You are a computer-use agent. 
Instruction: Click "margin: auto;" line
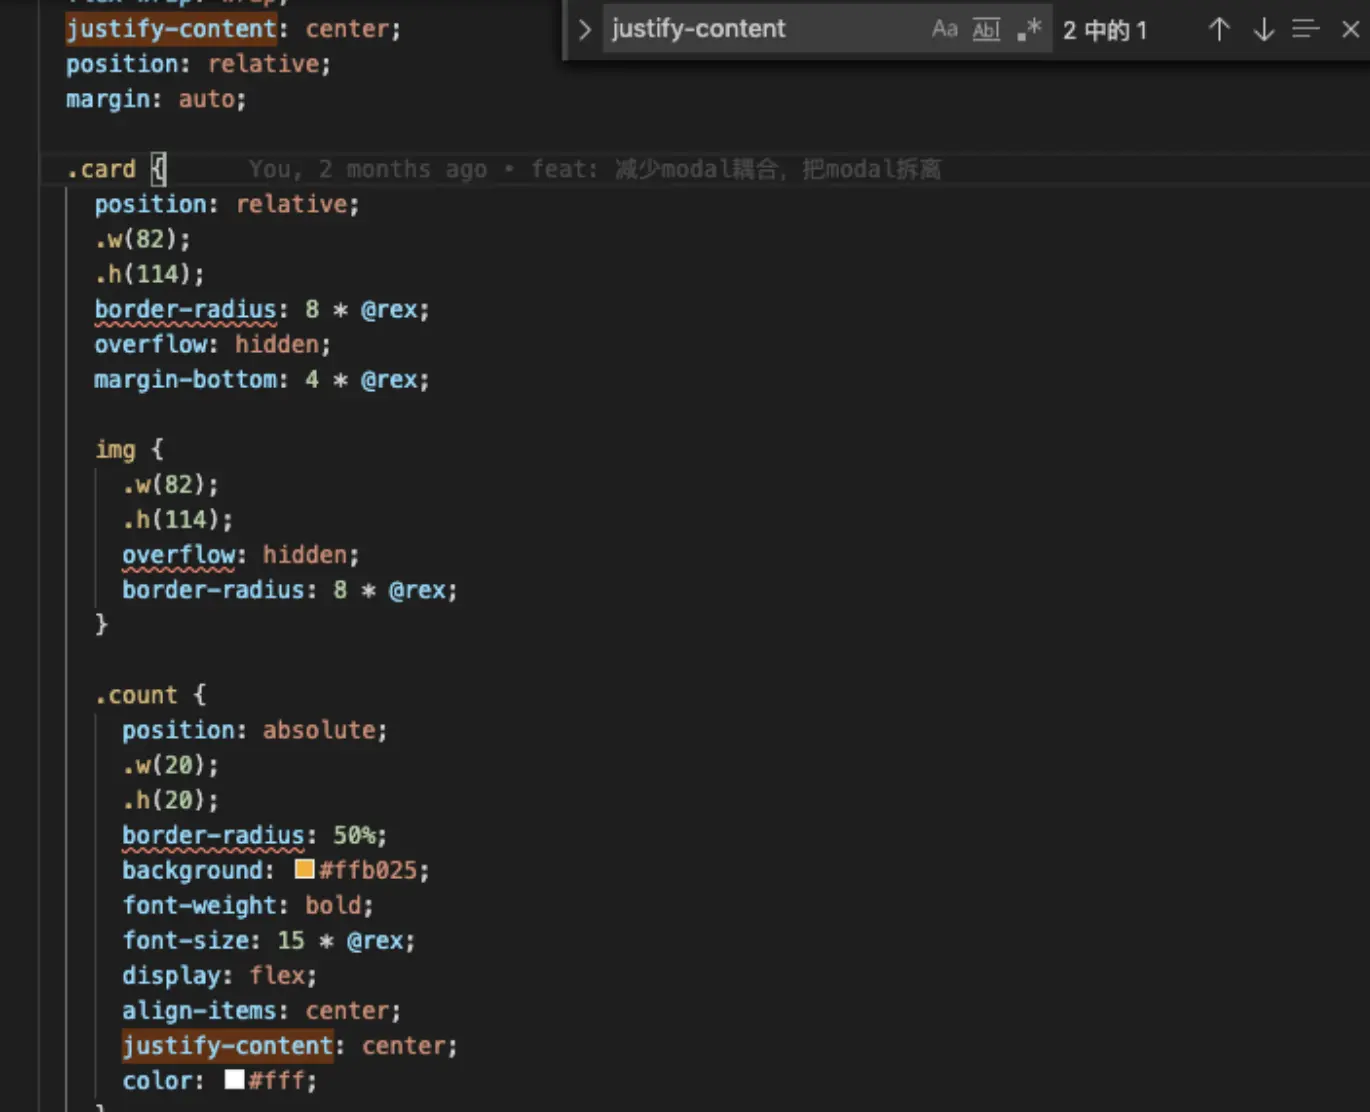tap(156, 99)
